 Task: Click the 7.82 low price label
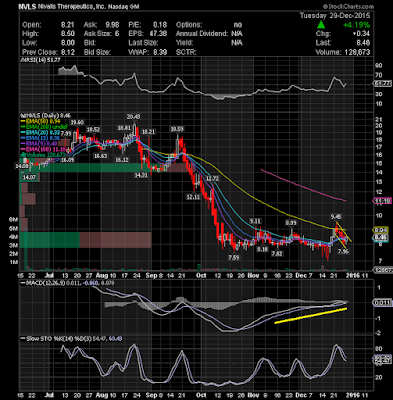tap(277, 253)
